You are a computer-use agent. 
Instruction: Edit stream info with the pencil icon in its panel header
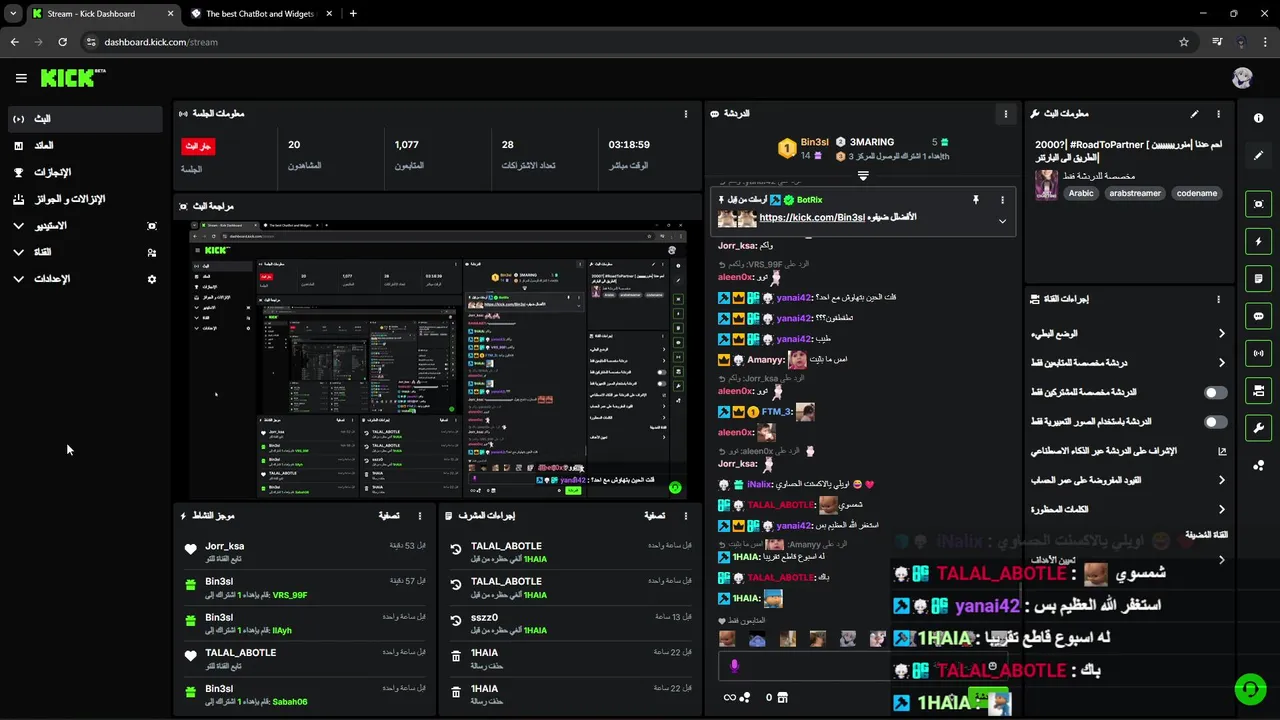point(1194,114)
